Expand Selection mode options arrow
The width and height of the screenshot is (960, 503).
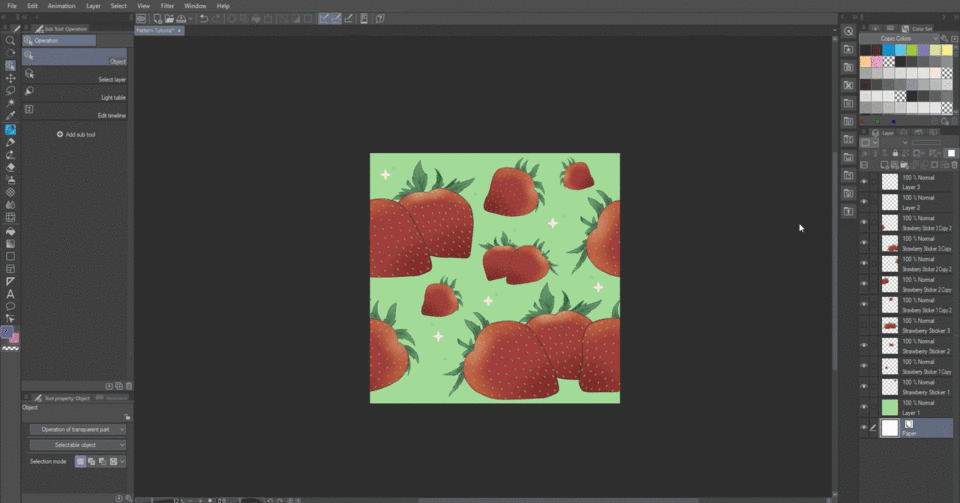[x=122, y=461]
